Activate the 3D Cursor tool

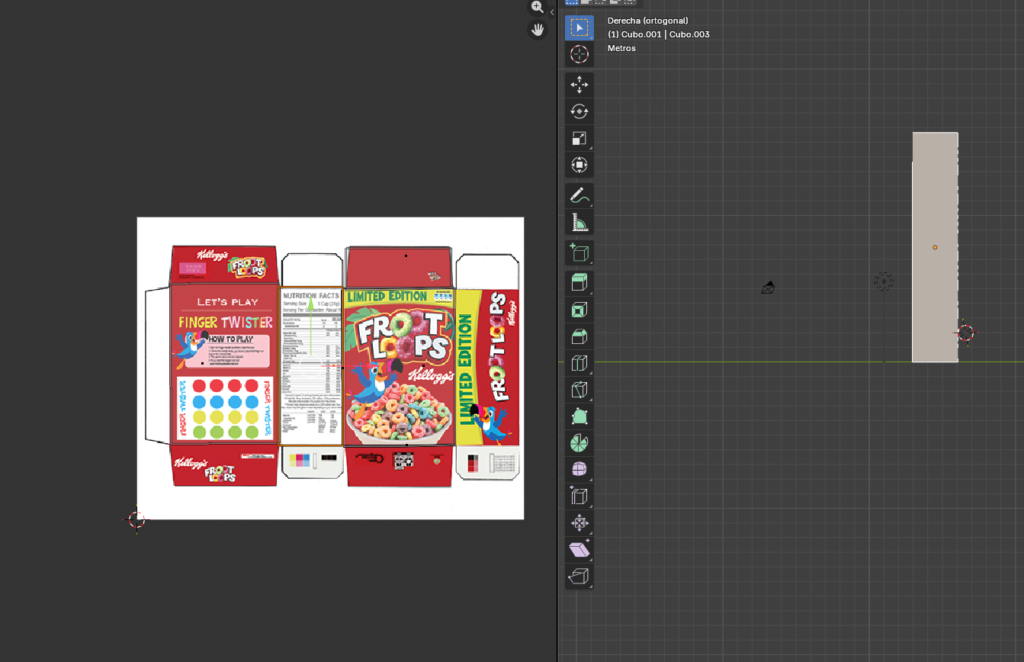(x=579, y=55)
